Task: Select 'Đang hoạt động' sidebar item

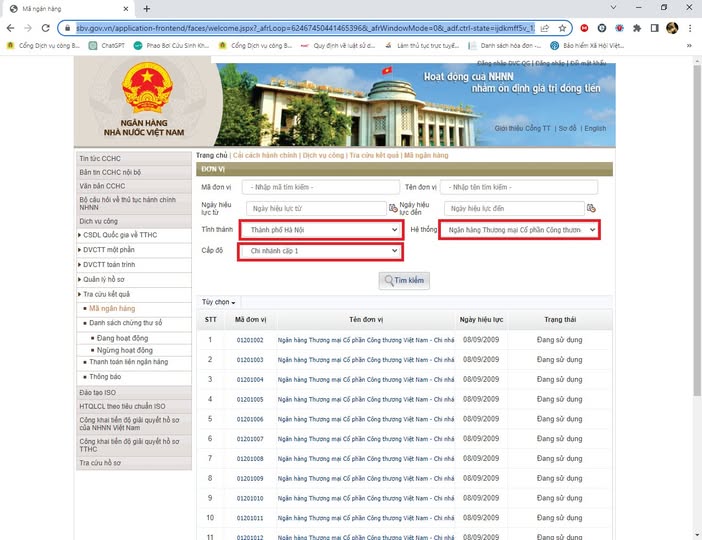Action: click(122, 338)
